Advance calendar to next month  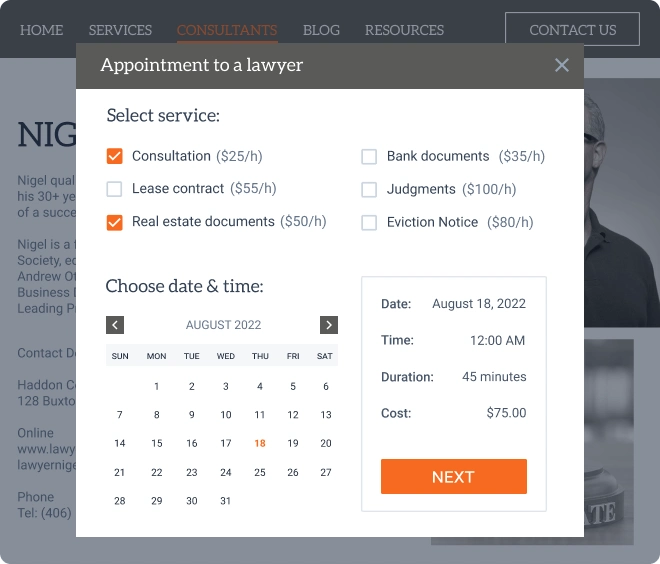click(329, 325)
